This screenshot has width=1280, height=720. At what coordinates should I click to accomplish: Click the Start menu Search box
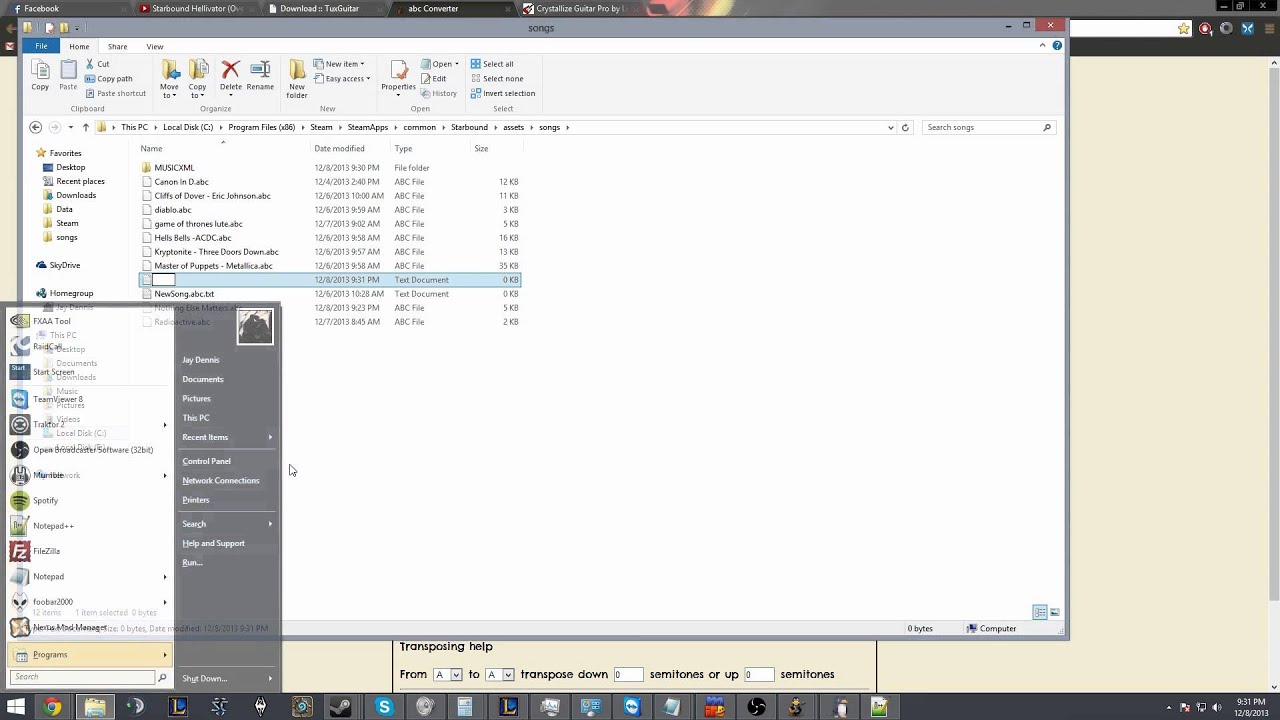coord(82,677)
